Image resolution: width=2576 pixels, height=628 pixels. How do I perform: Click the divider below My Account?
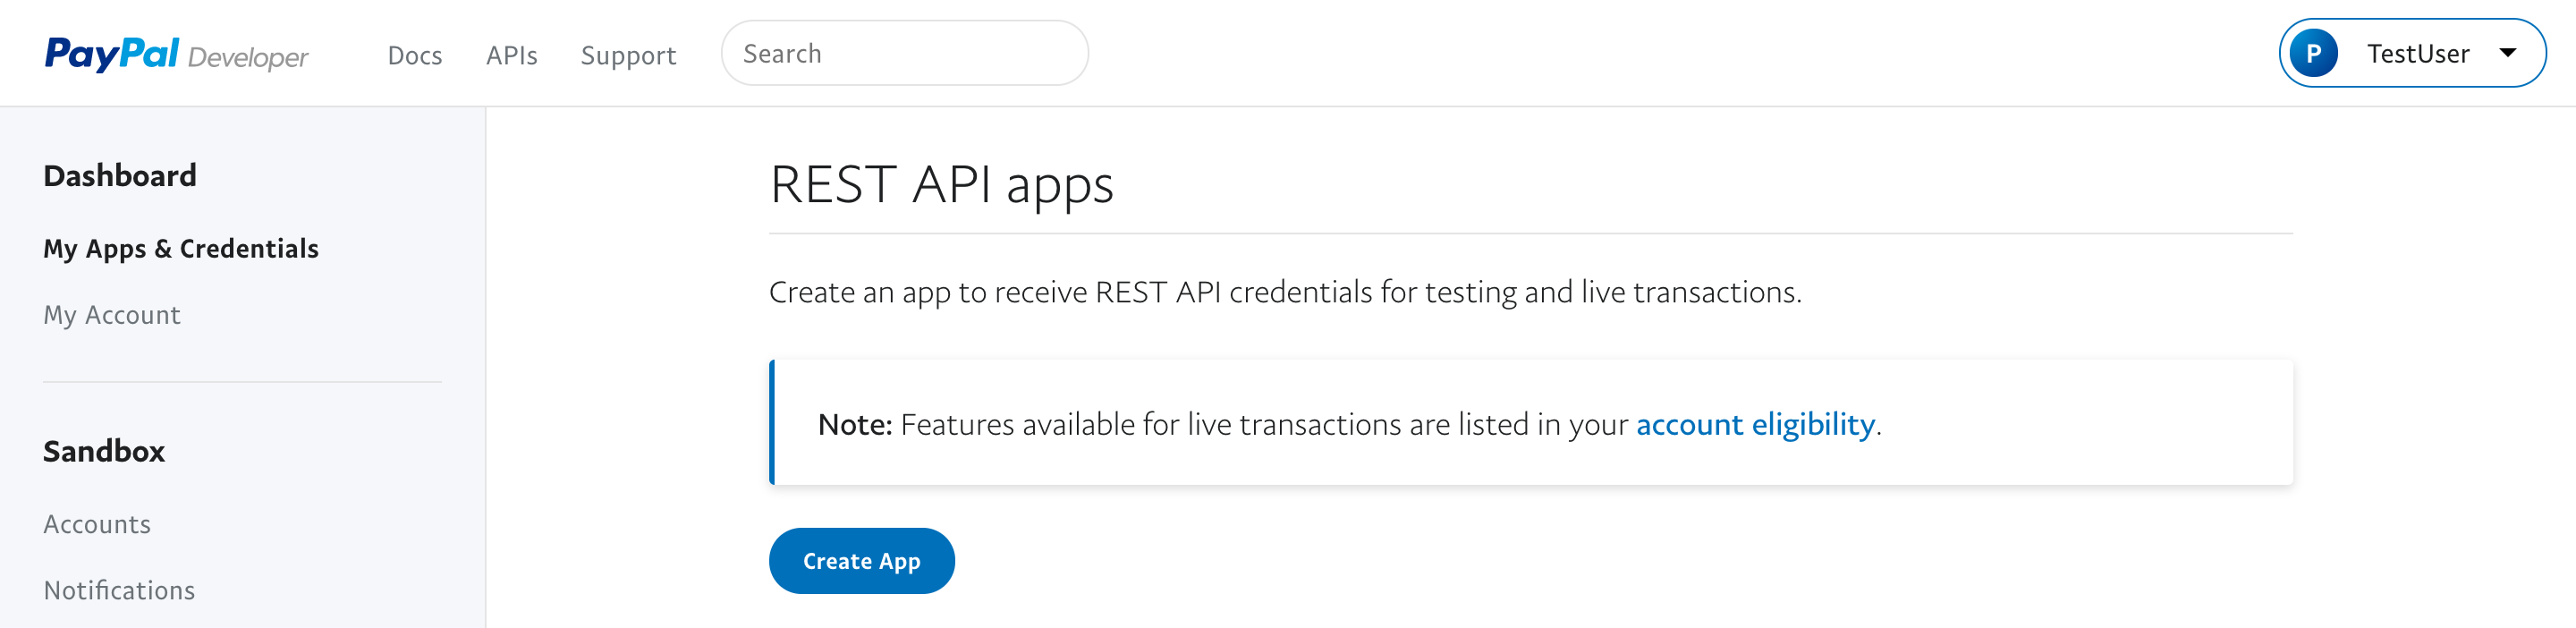241,382
